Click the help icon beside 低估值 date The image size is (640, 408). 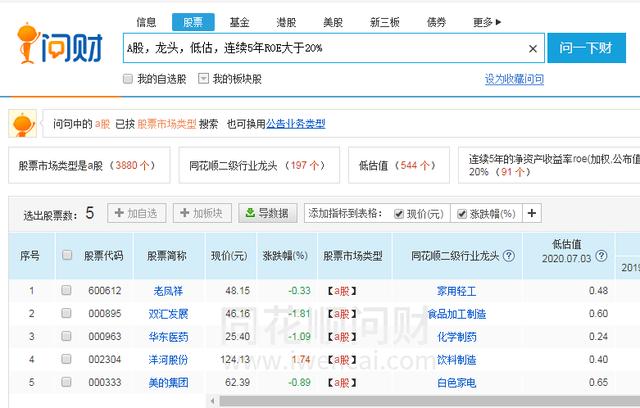pos(601,256)
